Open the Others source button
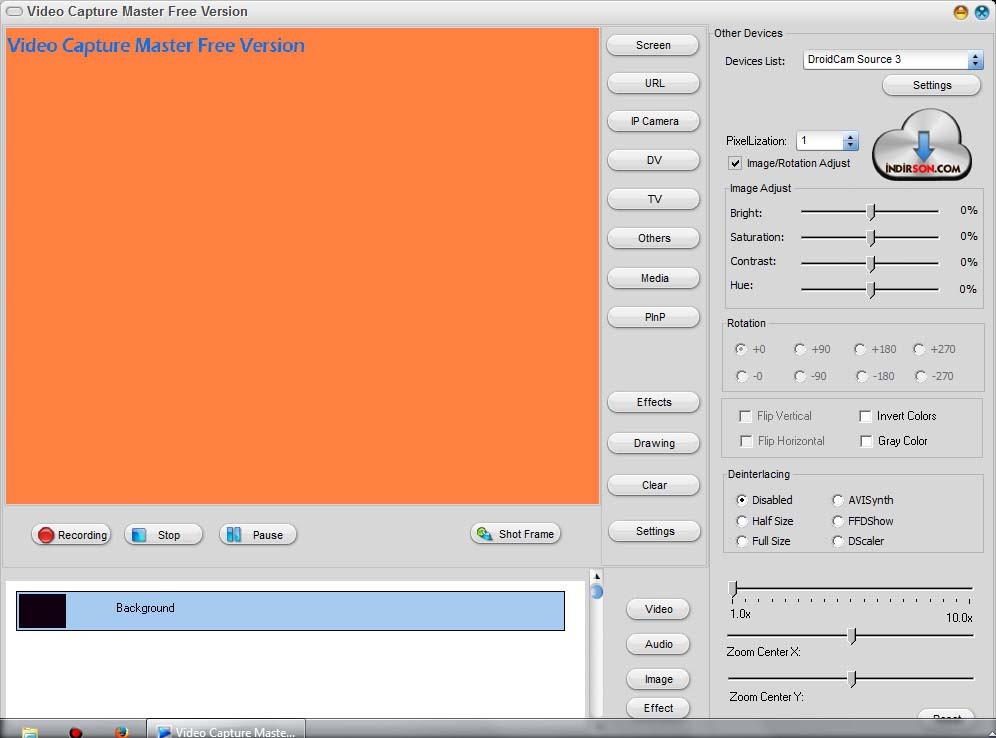Screen dimensions: 996x738 pyautogui.click(x=654, y=238)
